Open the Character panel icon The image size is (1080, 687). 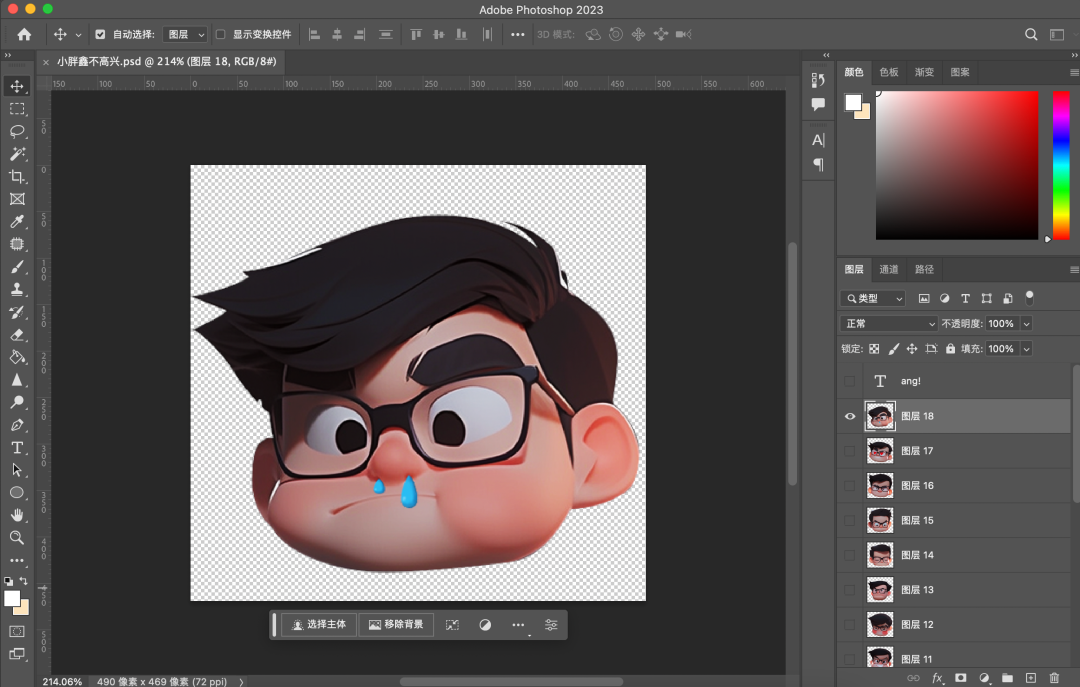[x=818, y=140]
